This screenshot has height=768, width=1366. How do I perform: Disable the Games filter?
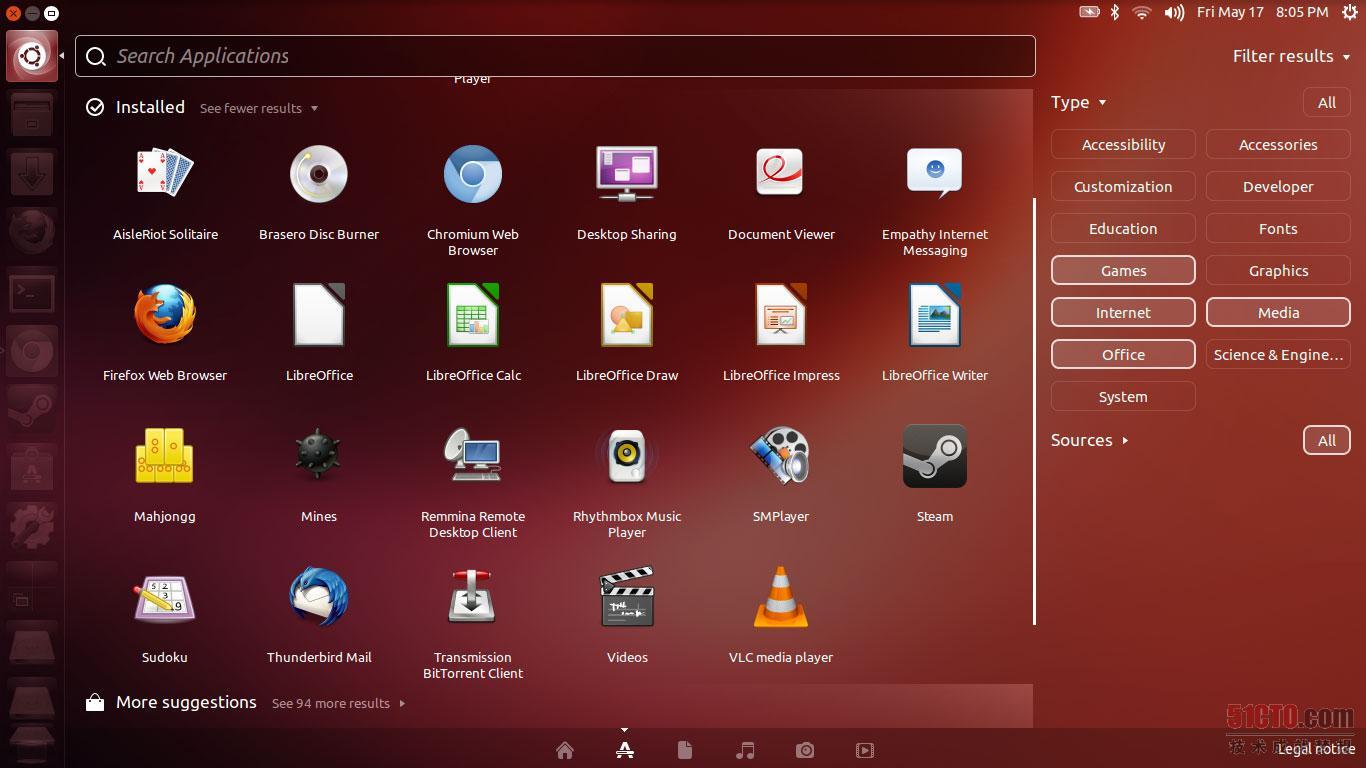1123,271
